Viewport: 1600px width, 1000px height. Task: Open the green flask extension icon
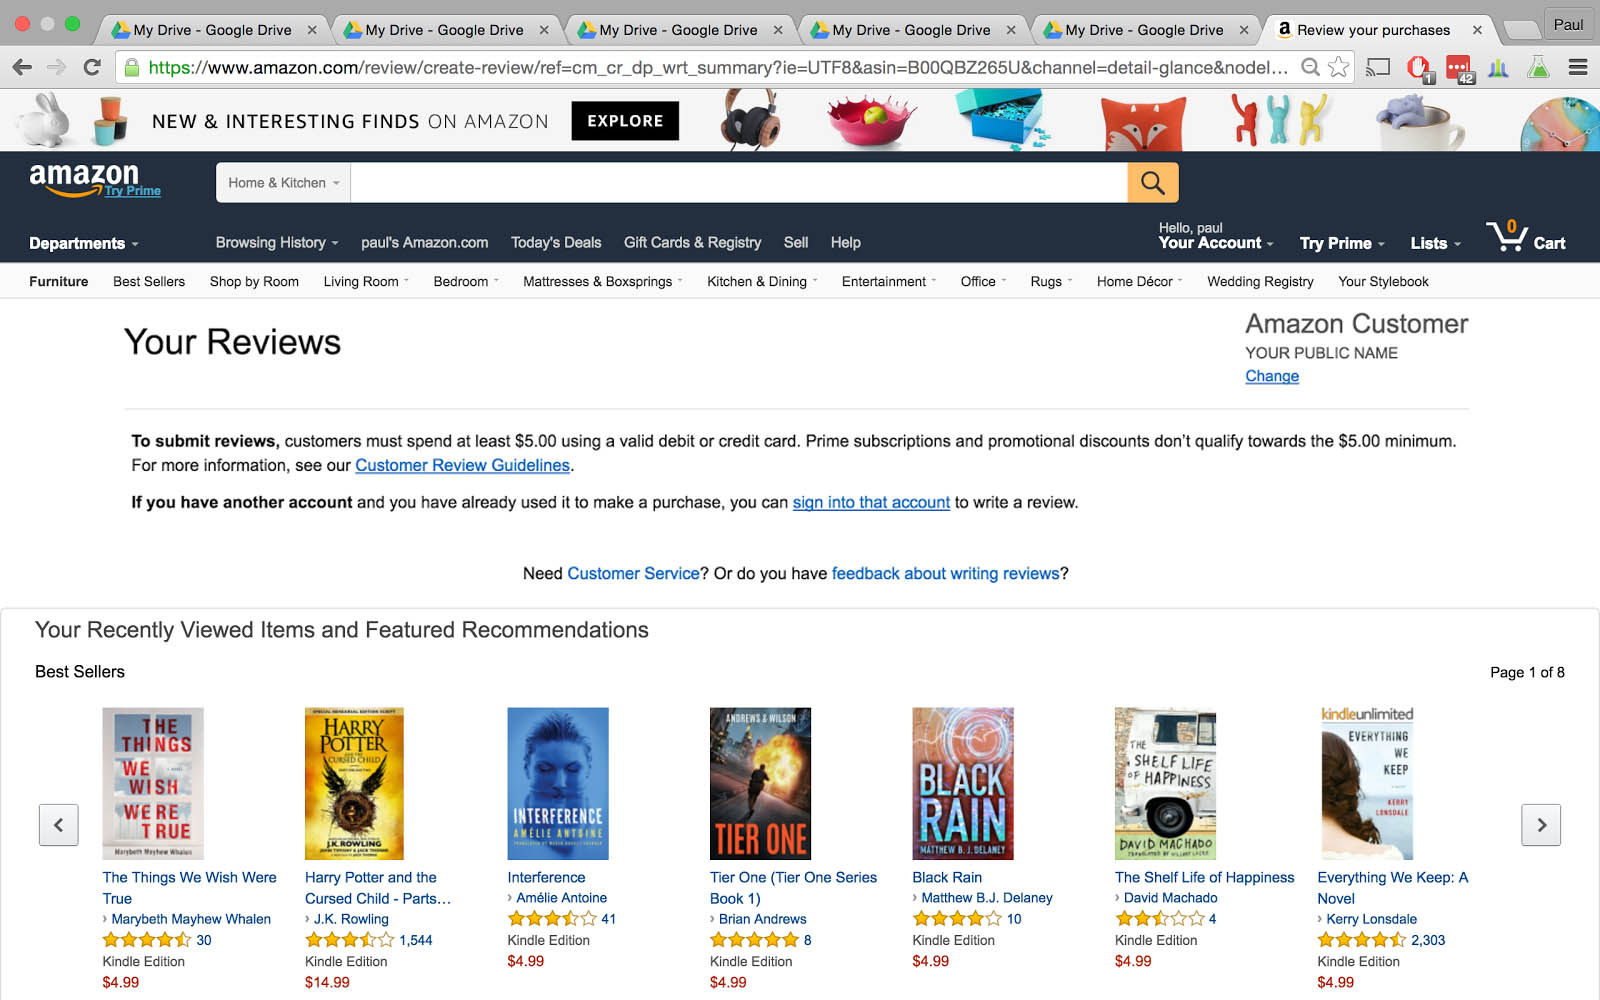pos(1538,67)
